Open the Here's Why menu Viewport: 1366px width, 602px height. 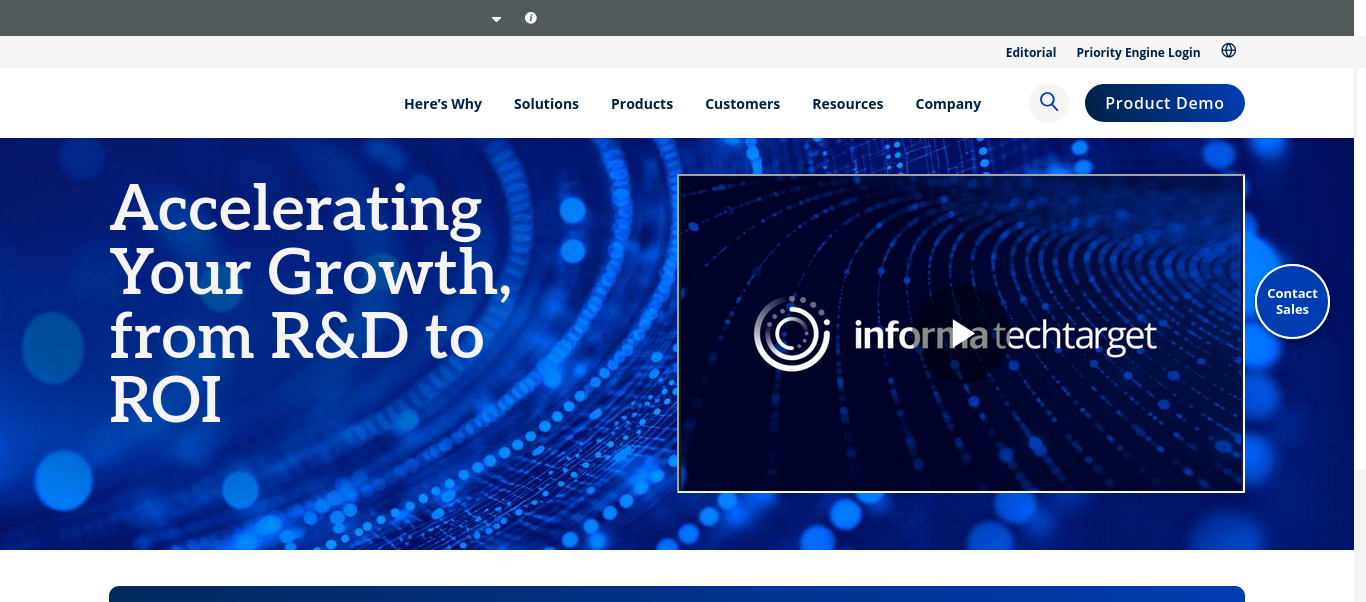[x=443, y=104]
